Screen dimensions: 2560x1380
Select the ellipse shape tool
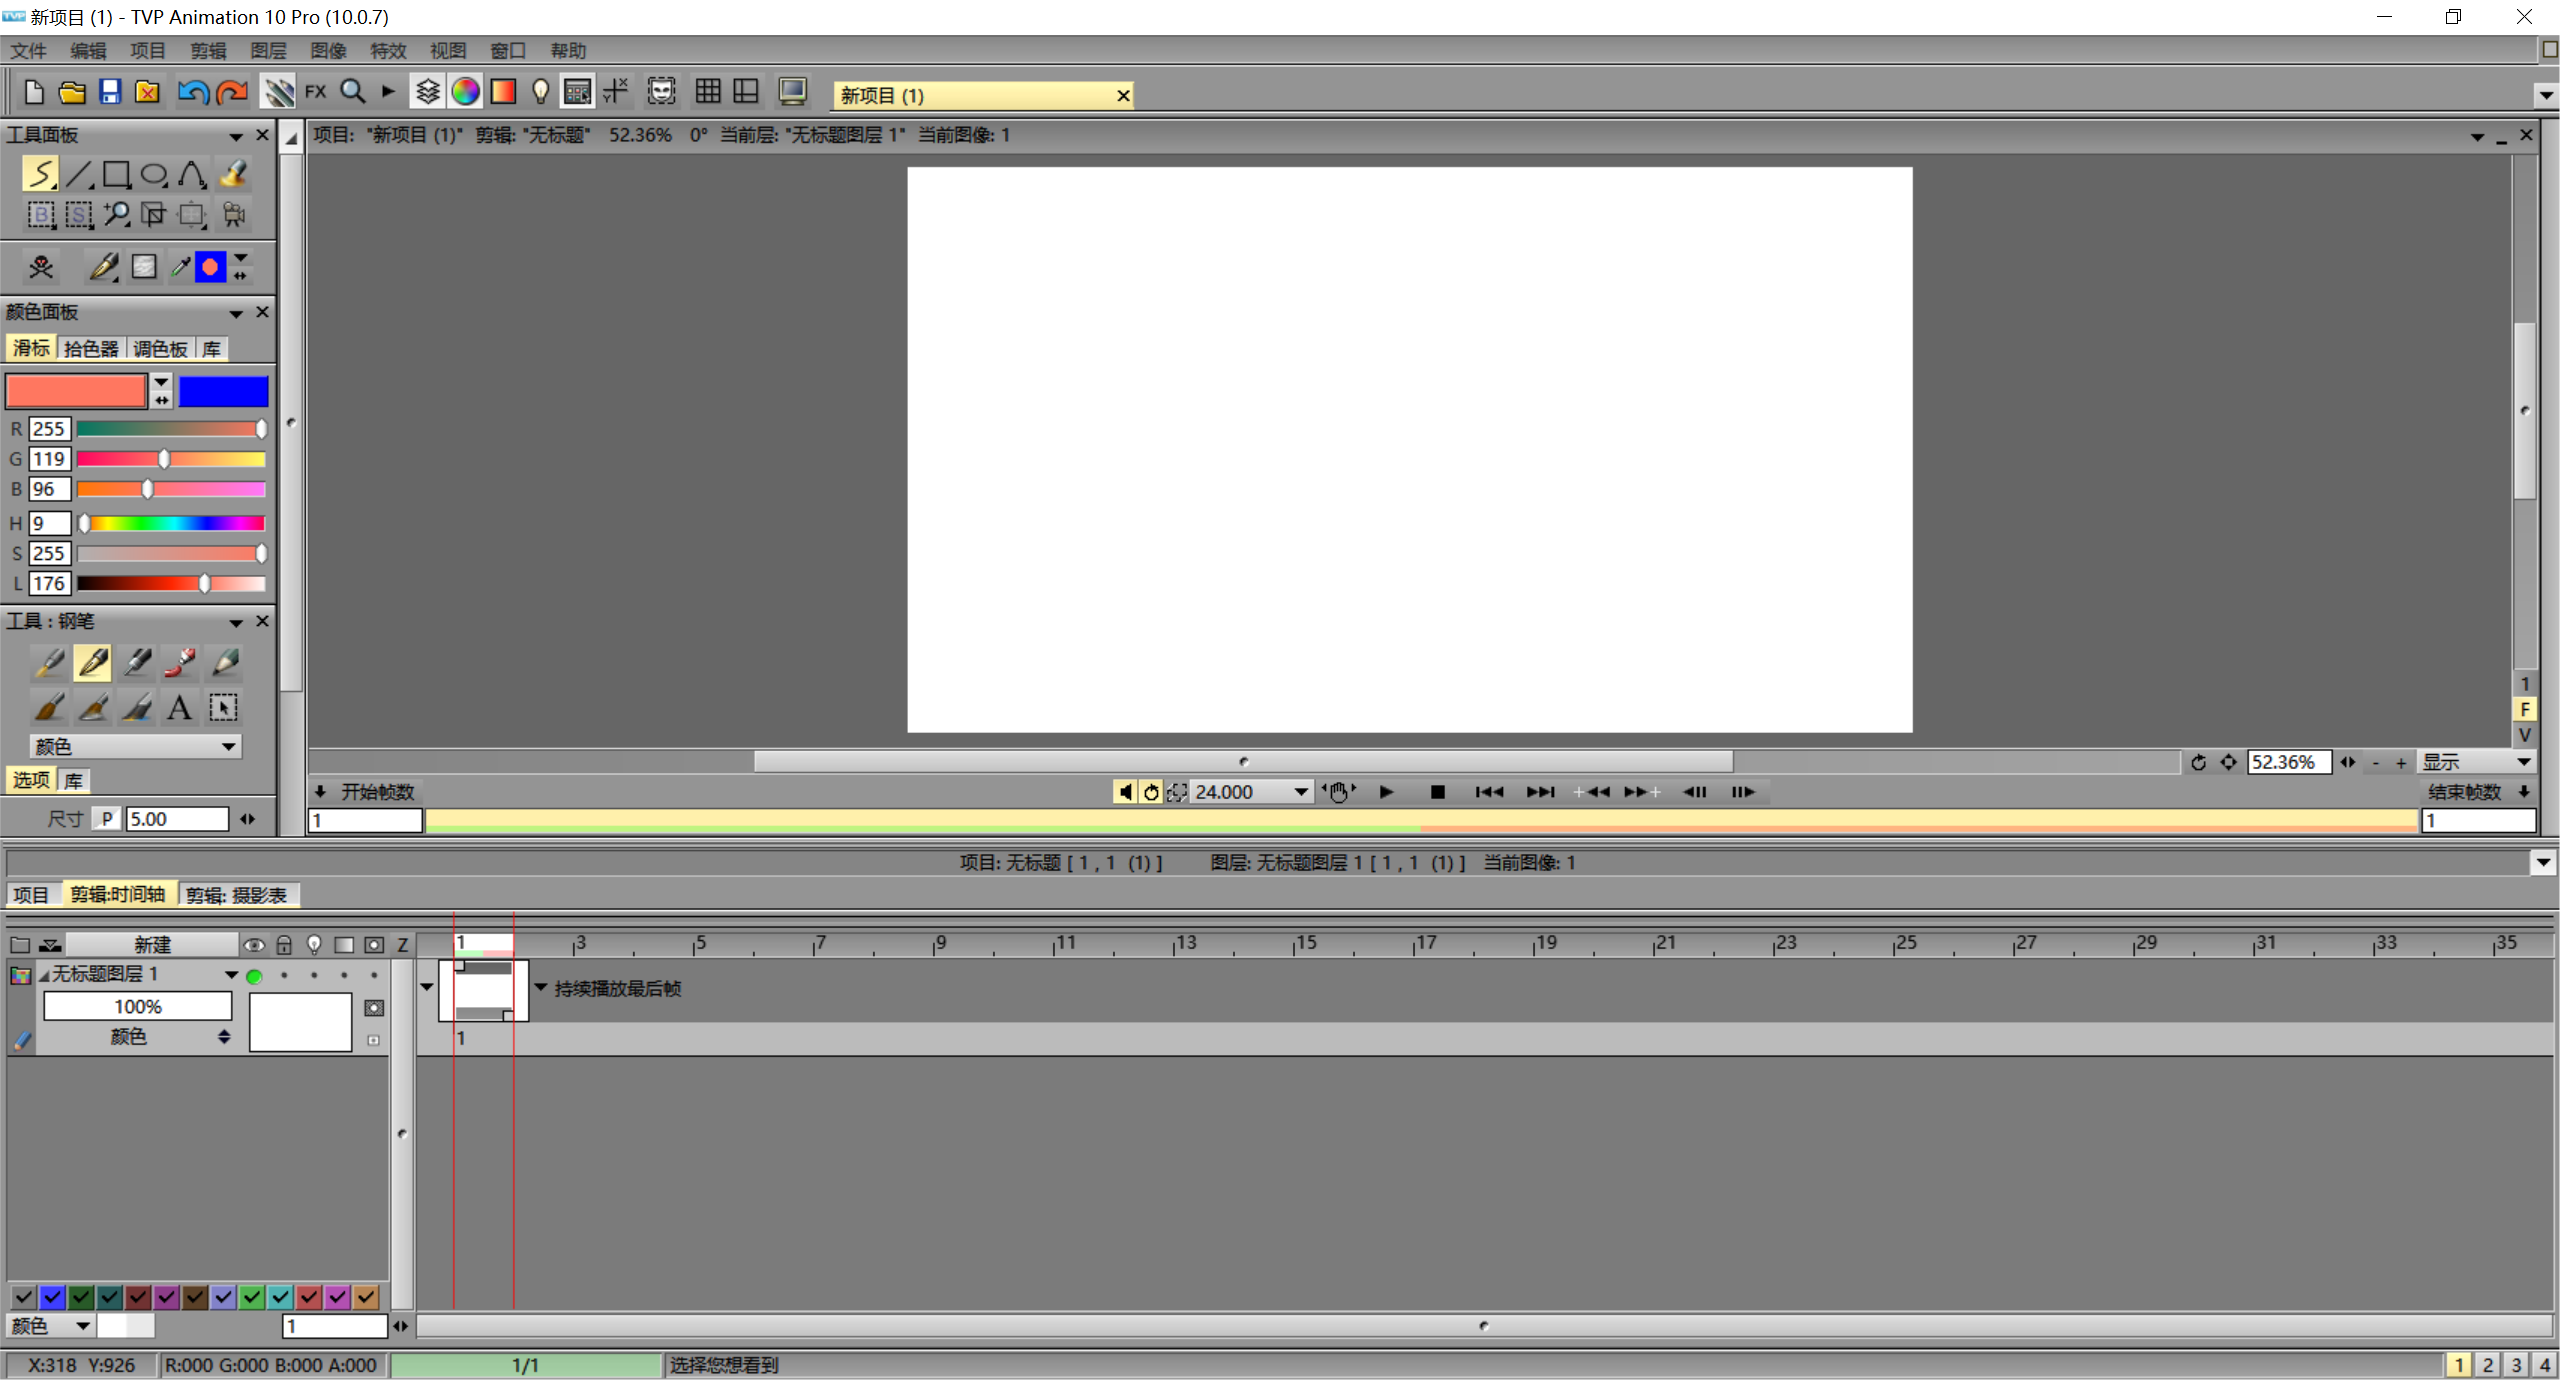(x=154, y=174)
